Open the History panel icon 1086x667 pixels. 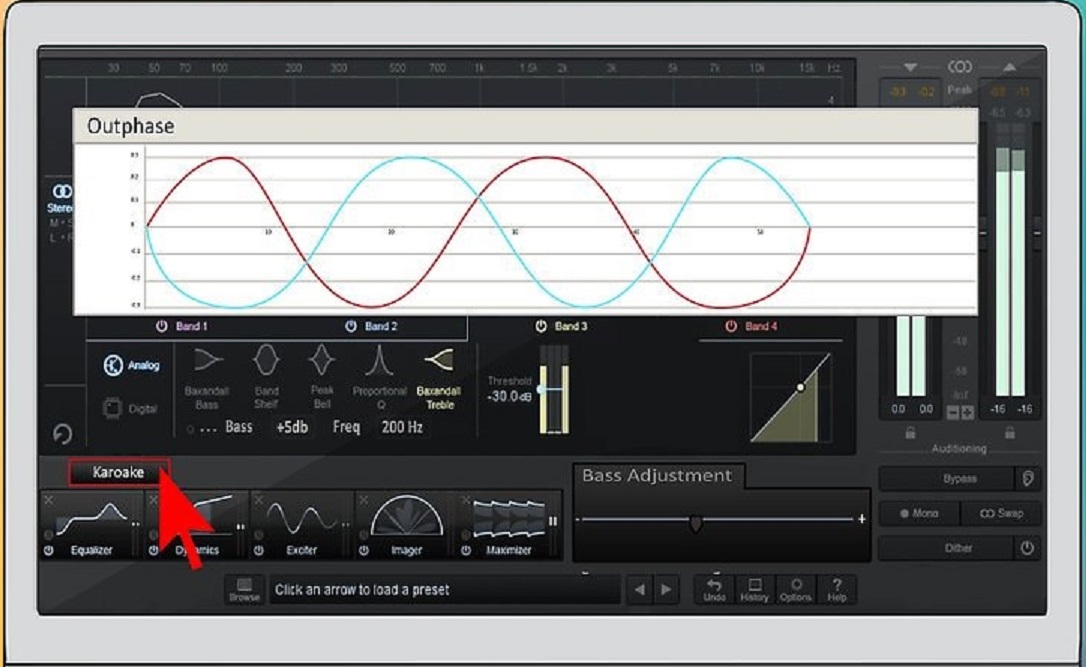[755, 585]
